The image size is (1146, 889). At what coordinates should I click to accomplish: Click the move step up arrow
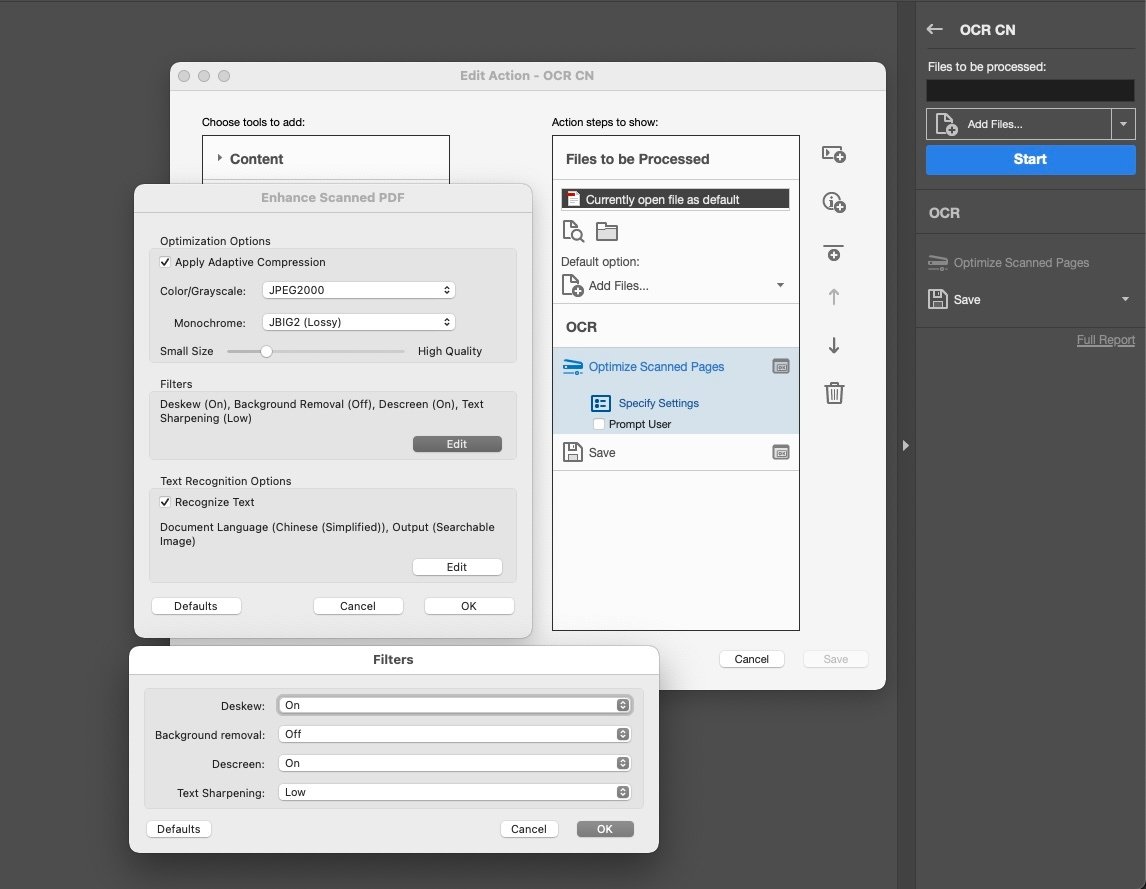point(834,297)
